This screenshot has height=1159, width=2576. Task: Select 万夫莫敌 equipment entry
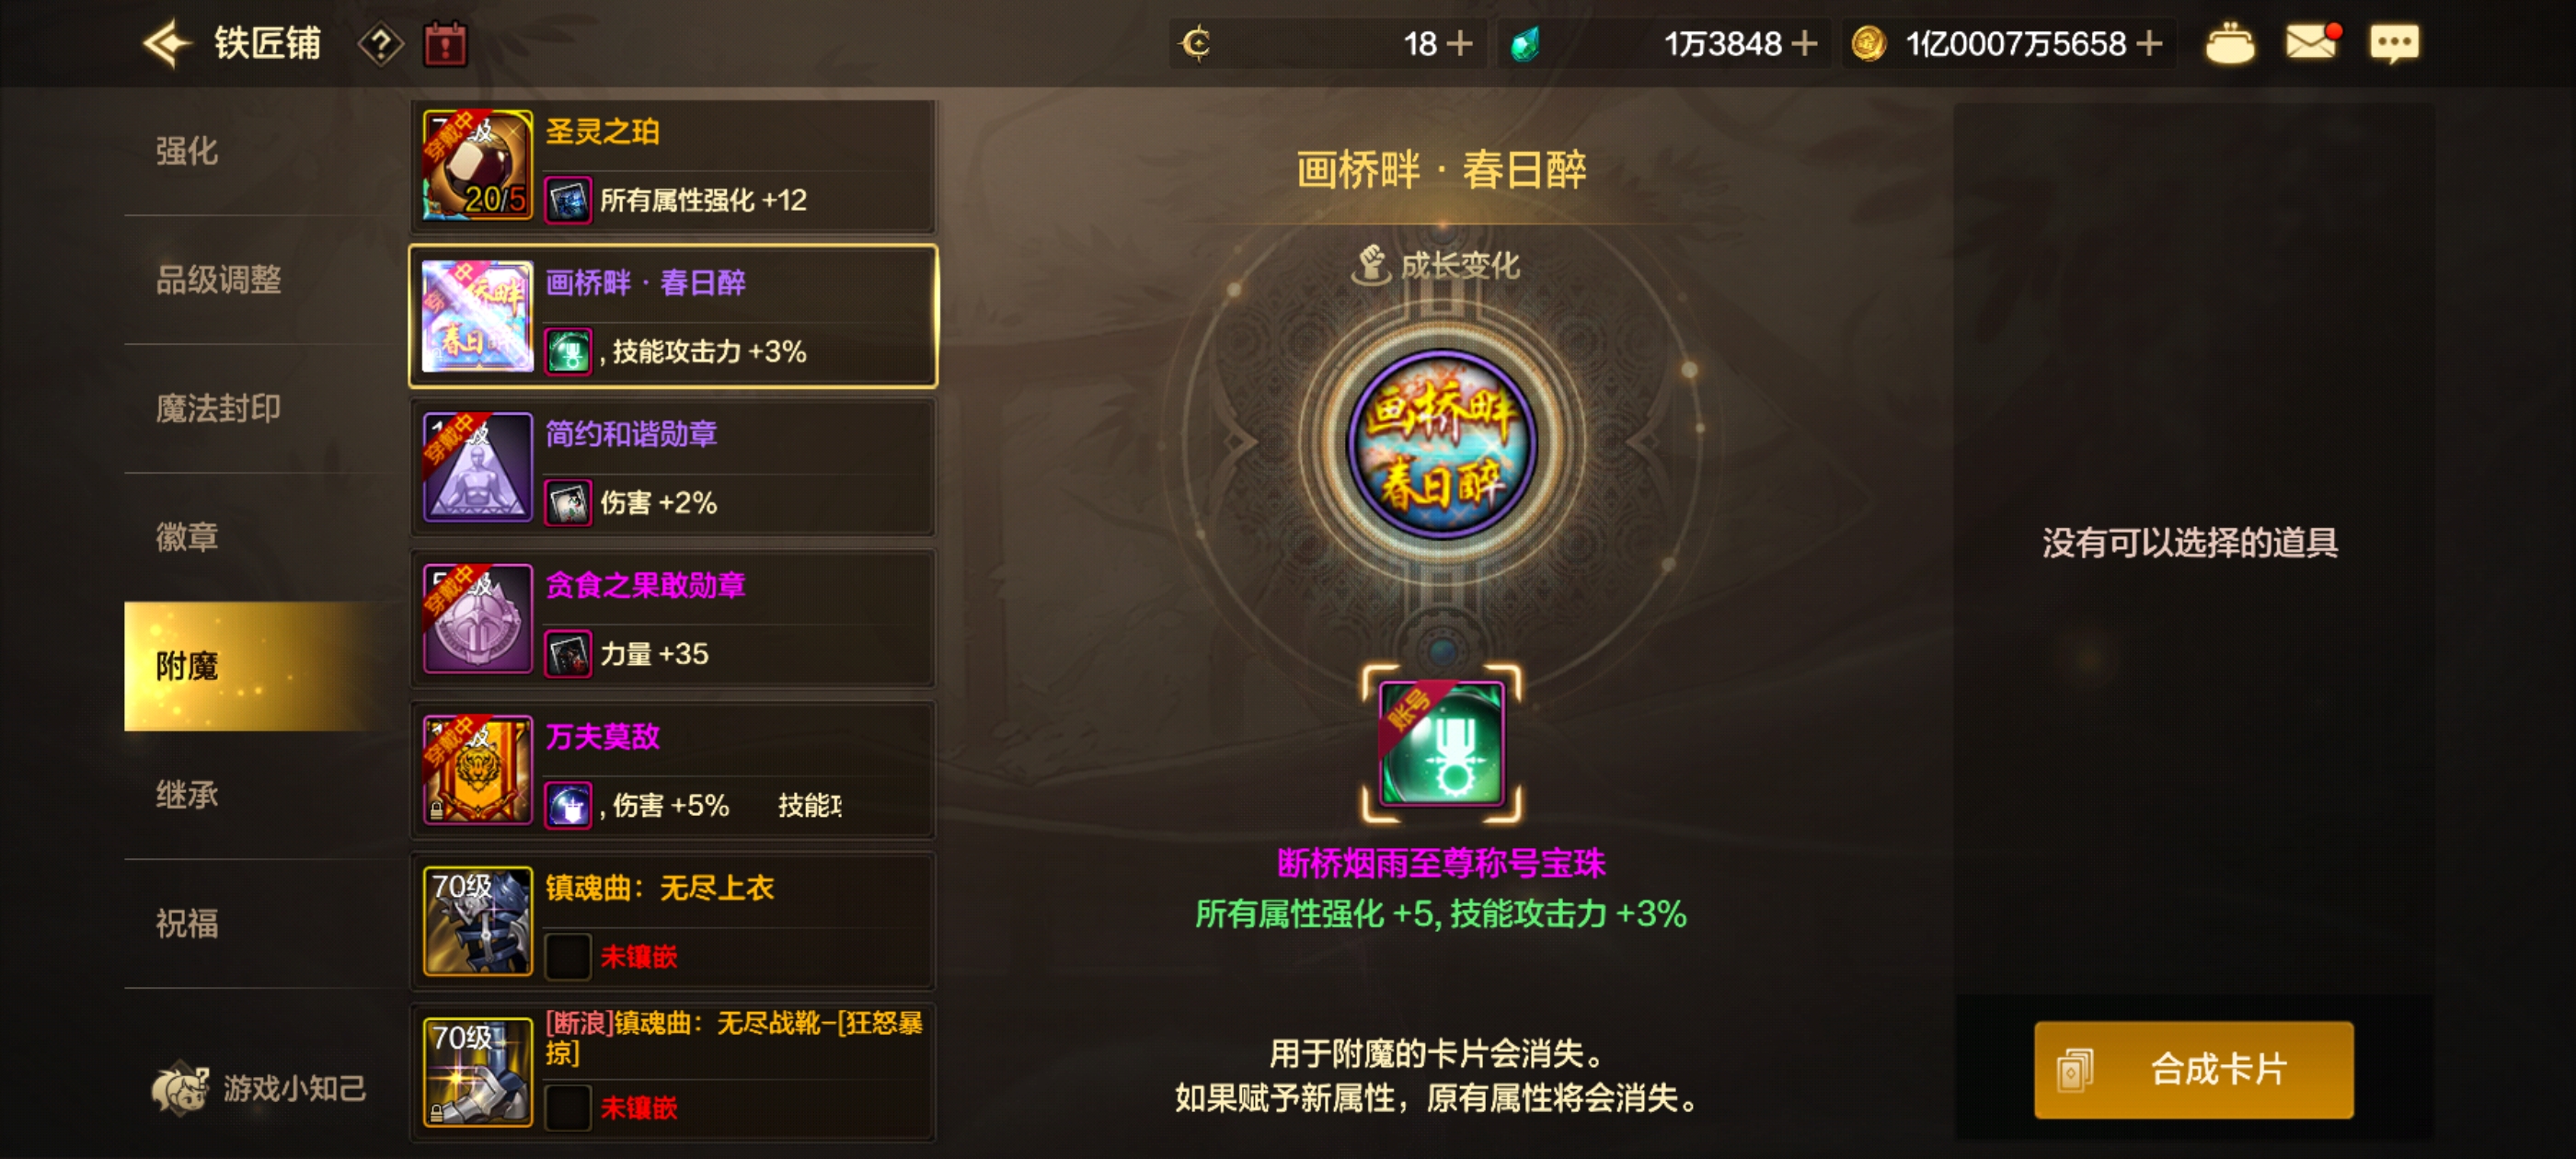pyautogui.click(x=673, y=770)
